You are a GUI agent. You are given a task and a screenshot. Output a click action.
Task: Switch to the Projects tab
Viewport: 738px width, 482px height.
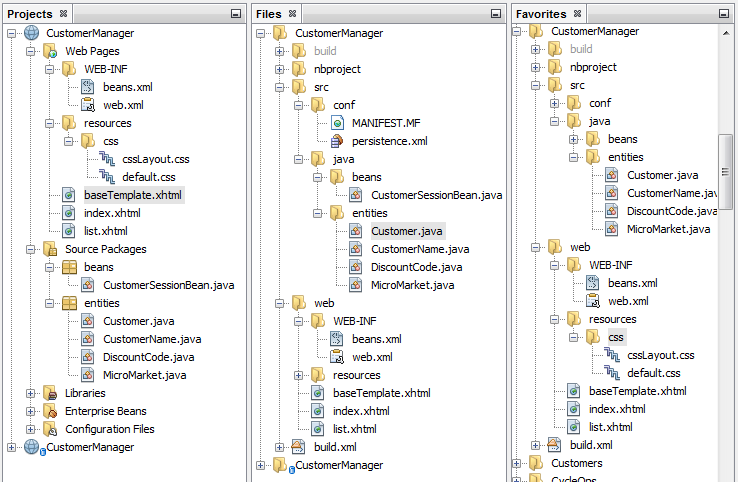[30, 13]
